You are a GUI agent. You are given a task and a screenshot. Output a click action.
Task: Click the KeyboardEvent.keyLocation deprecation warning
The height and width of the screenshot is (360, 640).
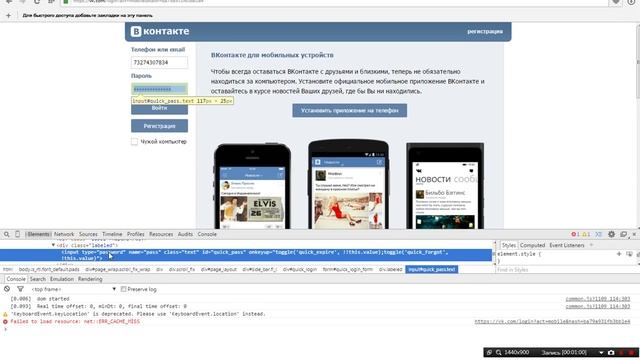pyautogui.click(x=138, y=314)
